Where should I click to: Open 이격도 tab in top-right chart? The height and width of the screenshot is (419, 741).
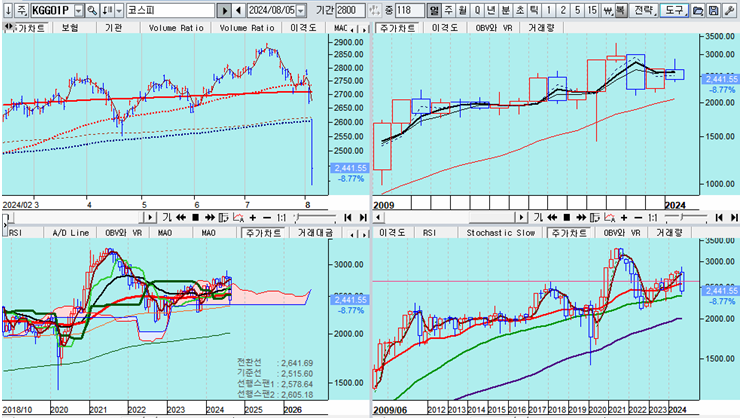445,28
